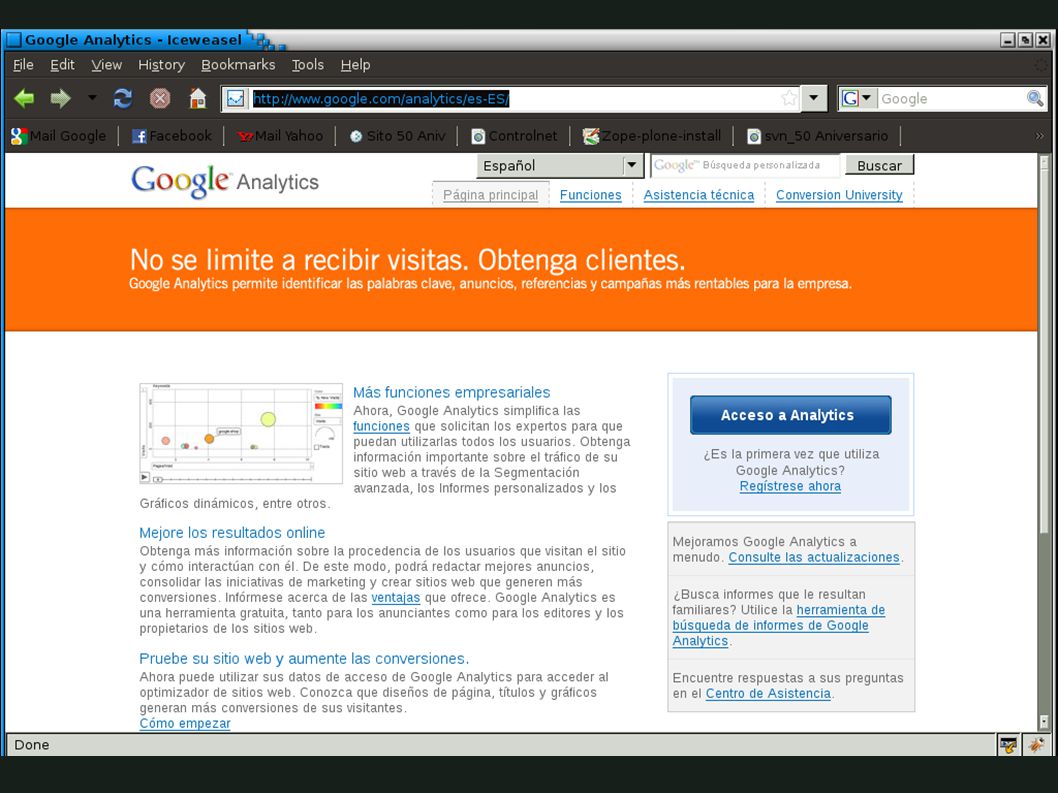Open Pruebe su sitio web heading link
The width and height of the screenshot is (1058, 793).
pyautogui.click(x=304, y=659)
